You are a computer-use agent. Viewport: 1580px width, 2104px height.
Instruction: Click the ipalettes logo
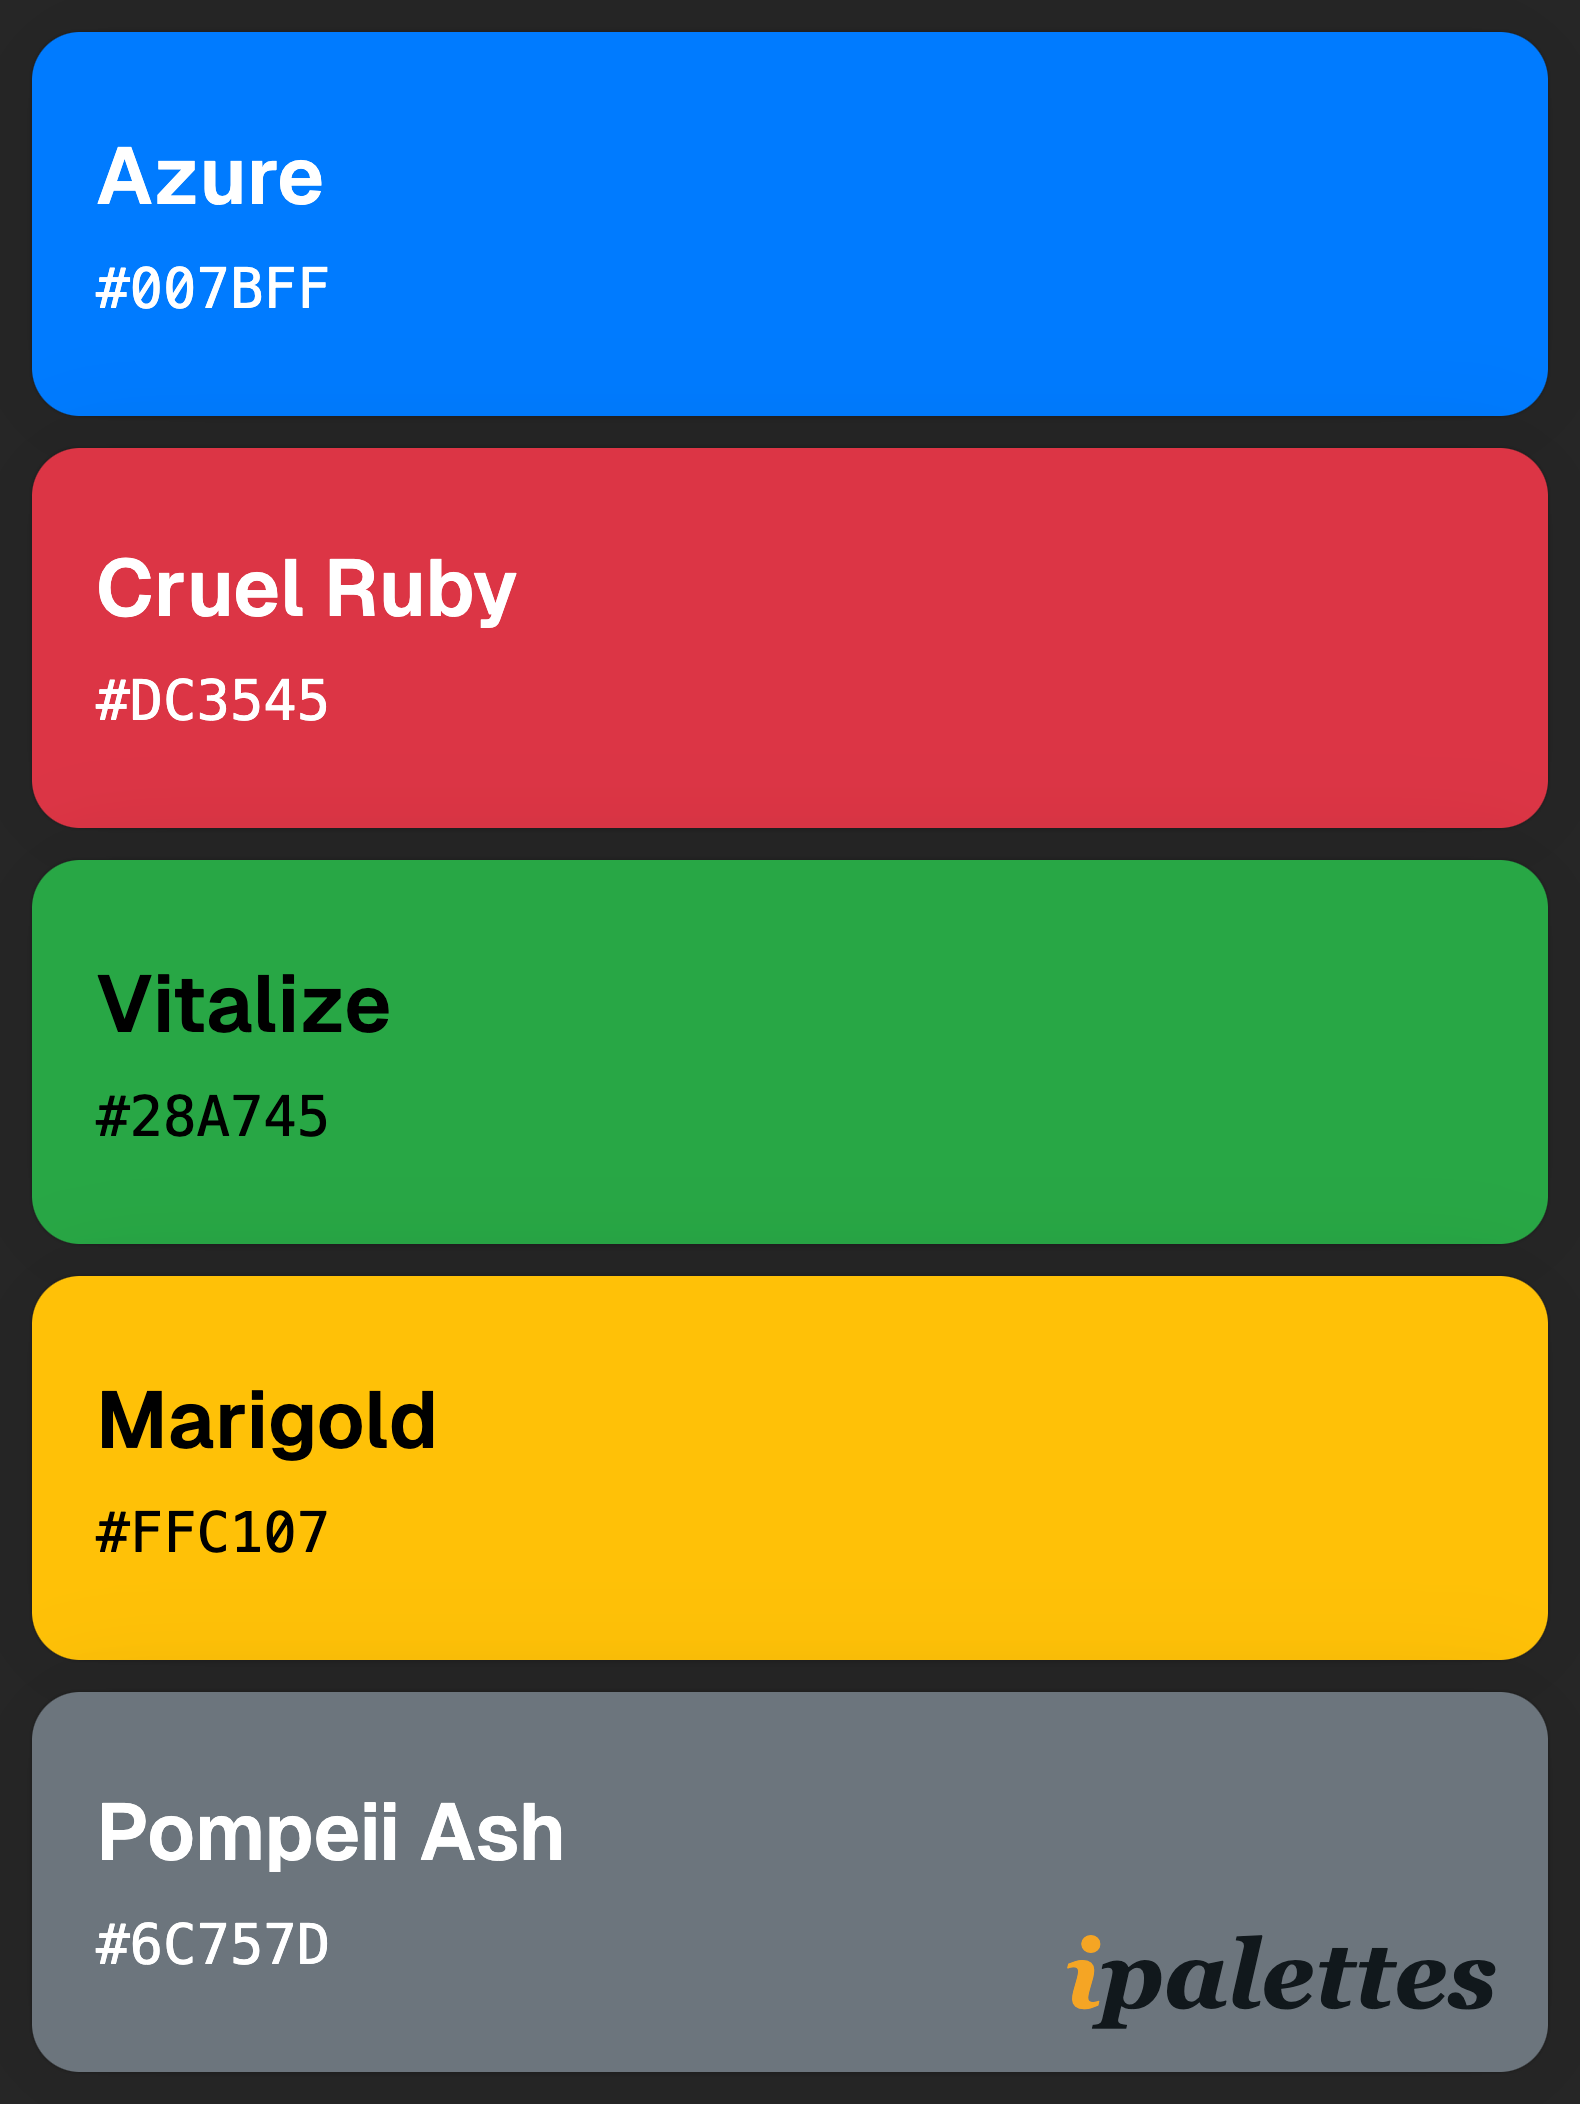pos(1281,1981)
